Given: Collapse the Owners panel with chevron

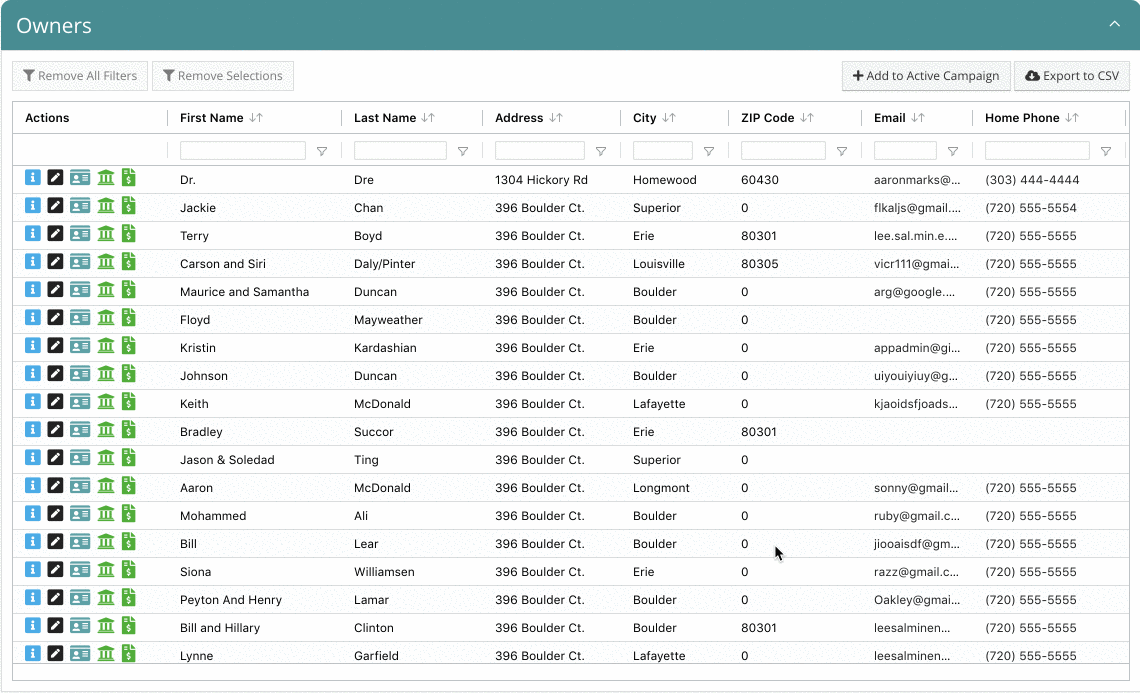Looking at the screenshot, I should [1115, 25].
